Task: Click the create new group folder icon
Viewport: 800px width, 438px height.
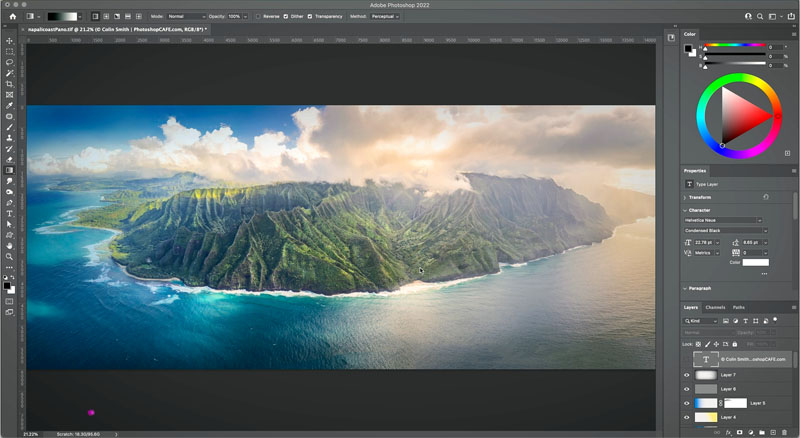Action: point(762,432)
